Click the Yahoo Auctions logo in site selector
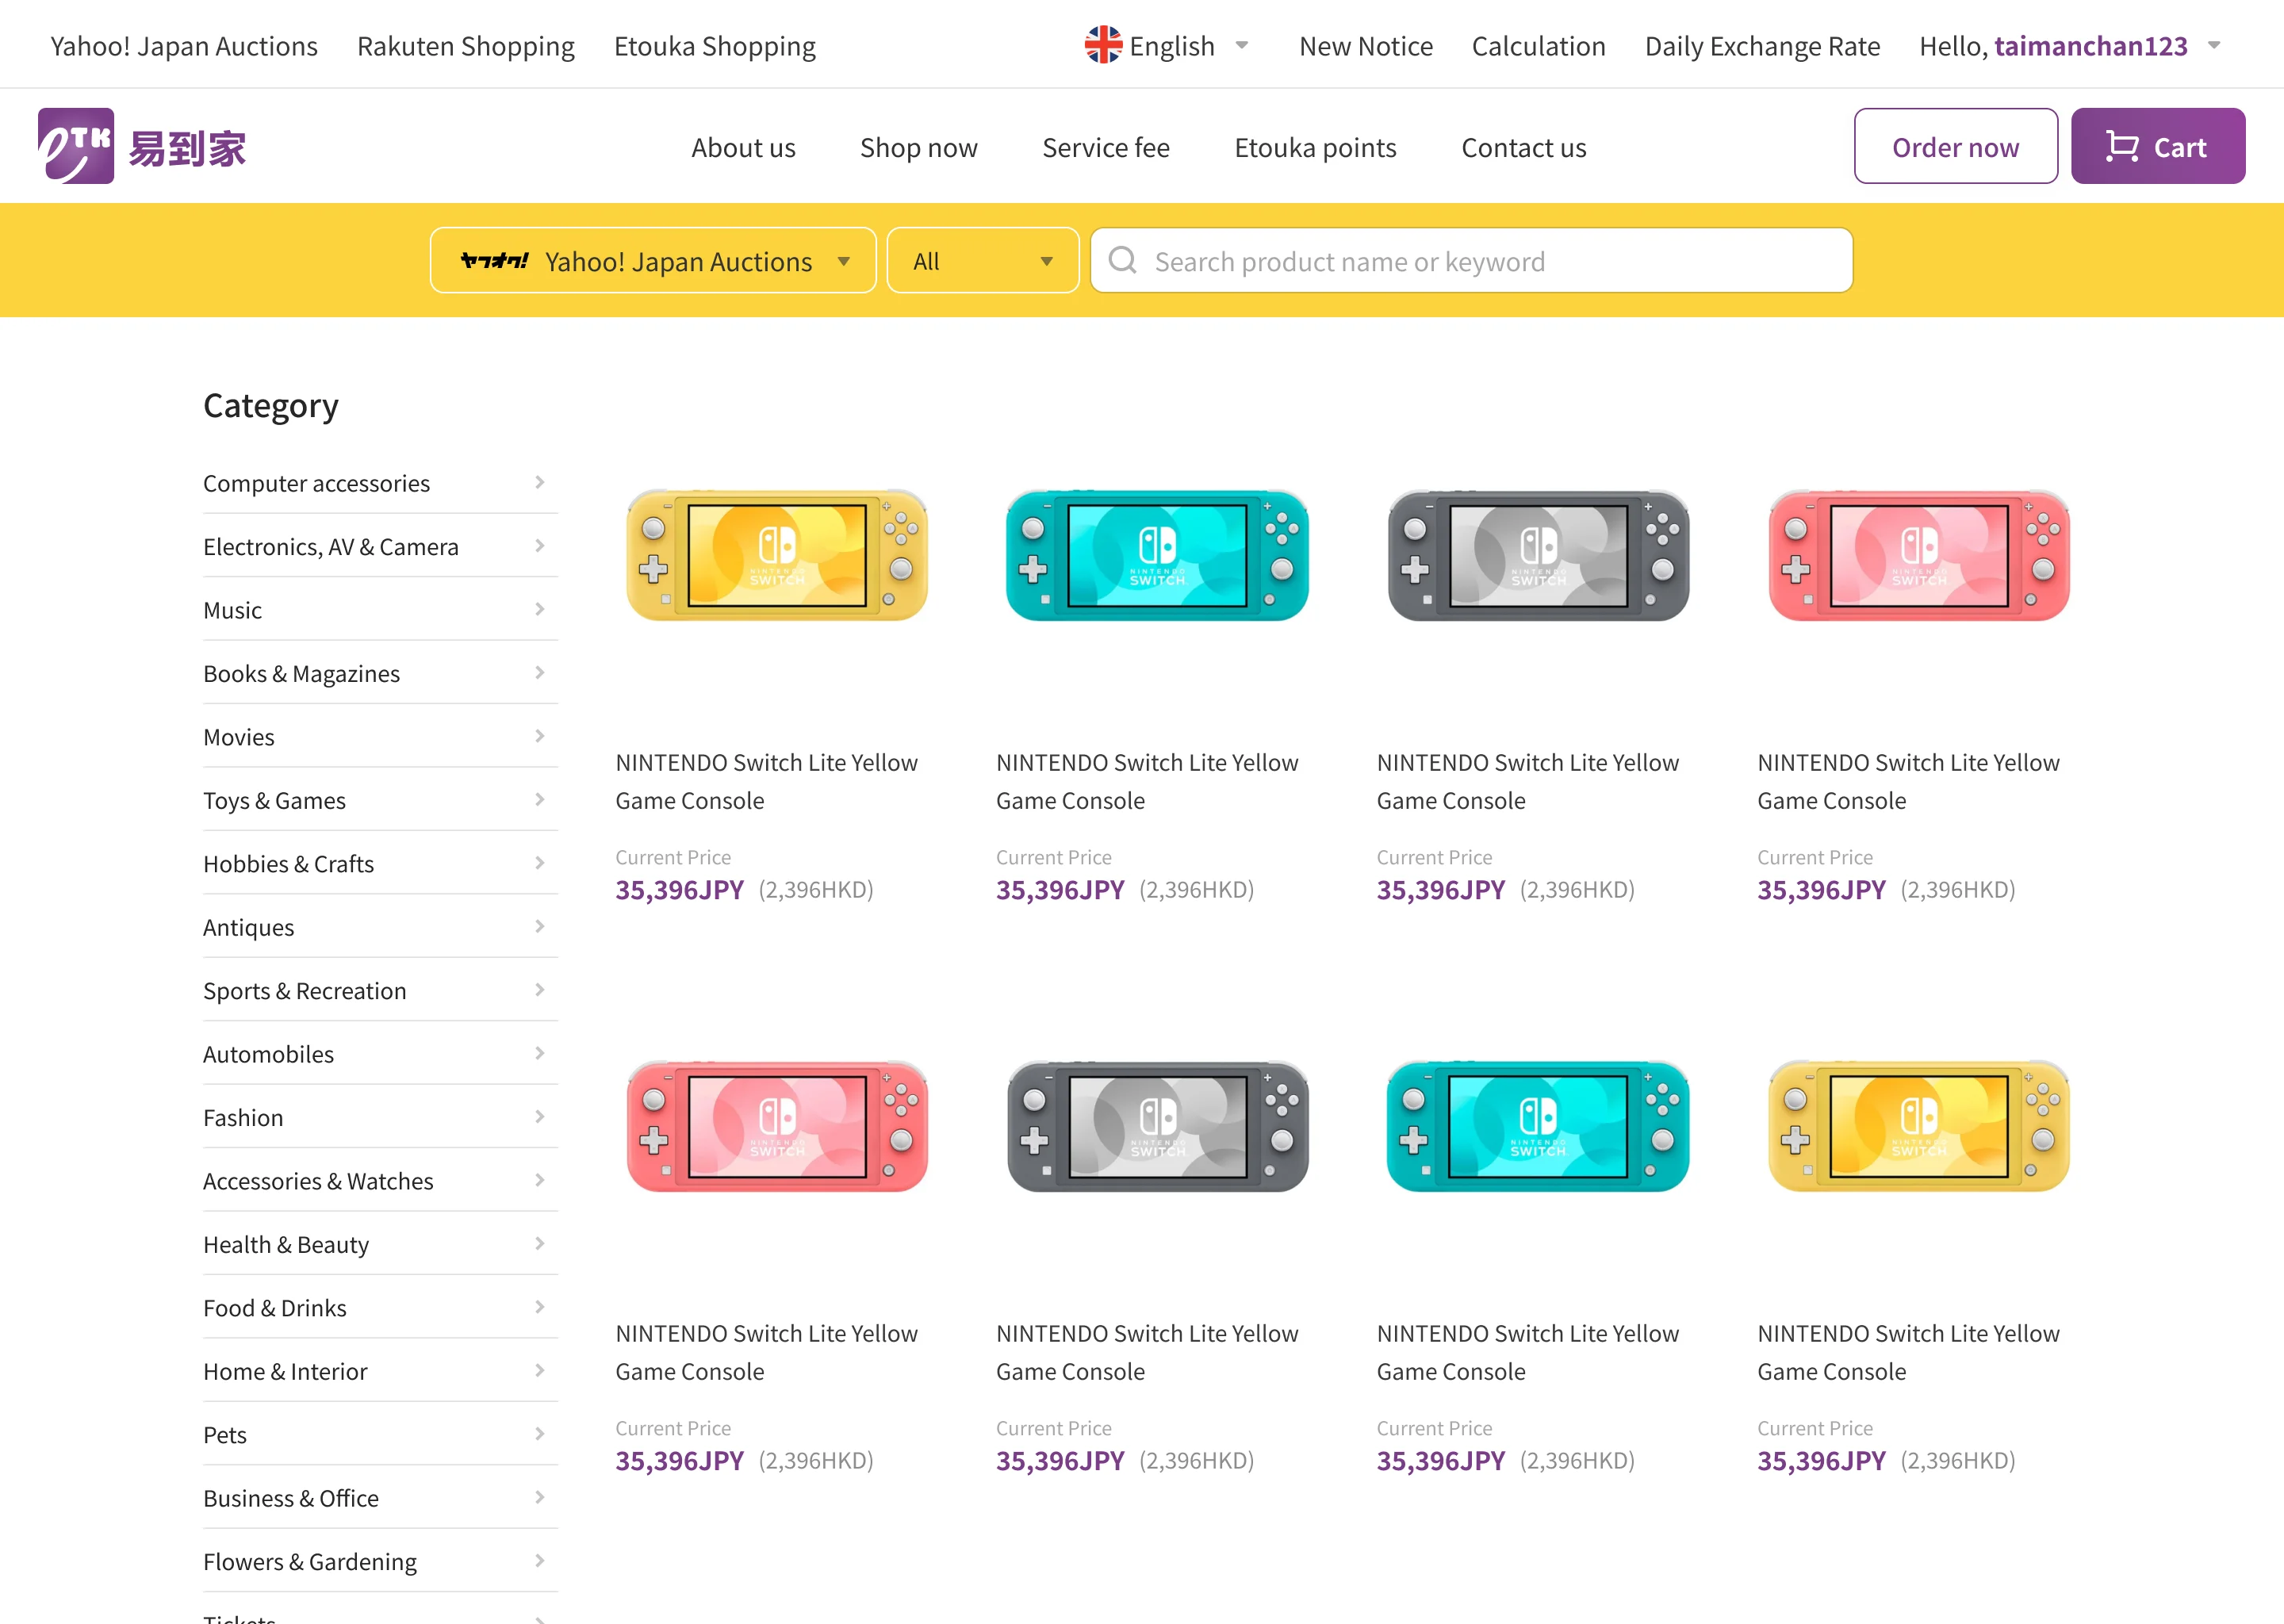2284x1624 pixels. tap(494, 261)
